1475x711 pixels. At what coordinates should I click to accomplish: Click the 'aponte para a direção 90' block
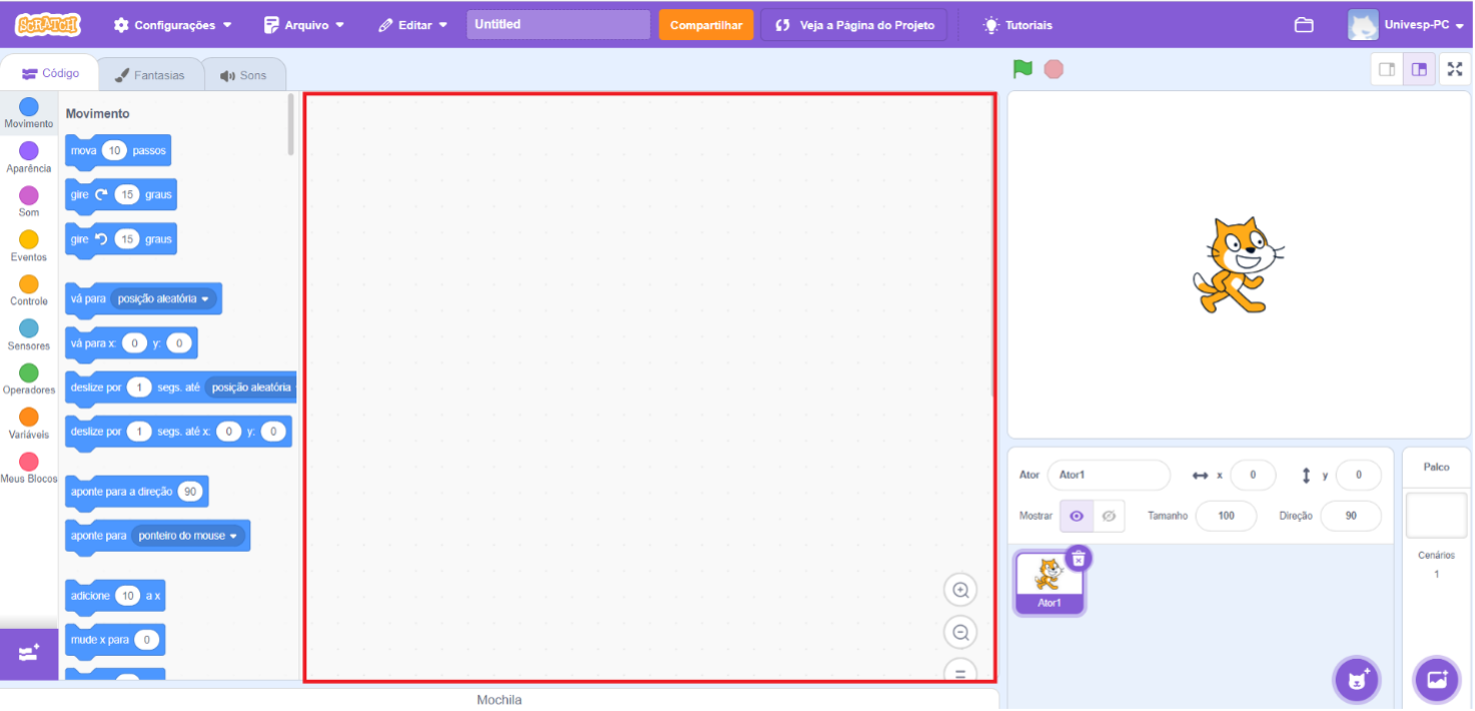pos(137,492)
